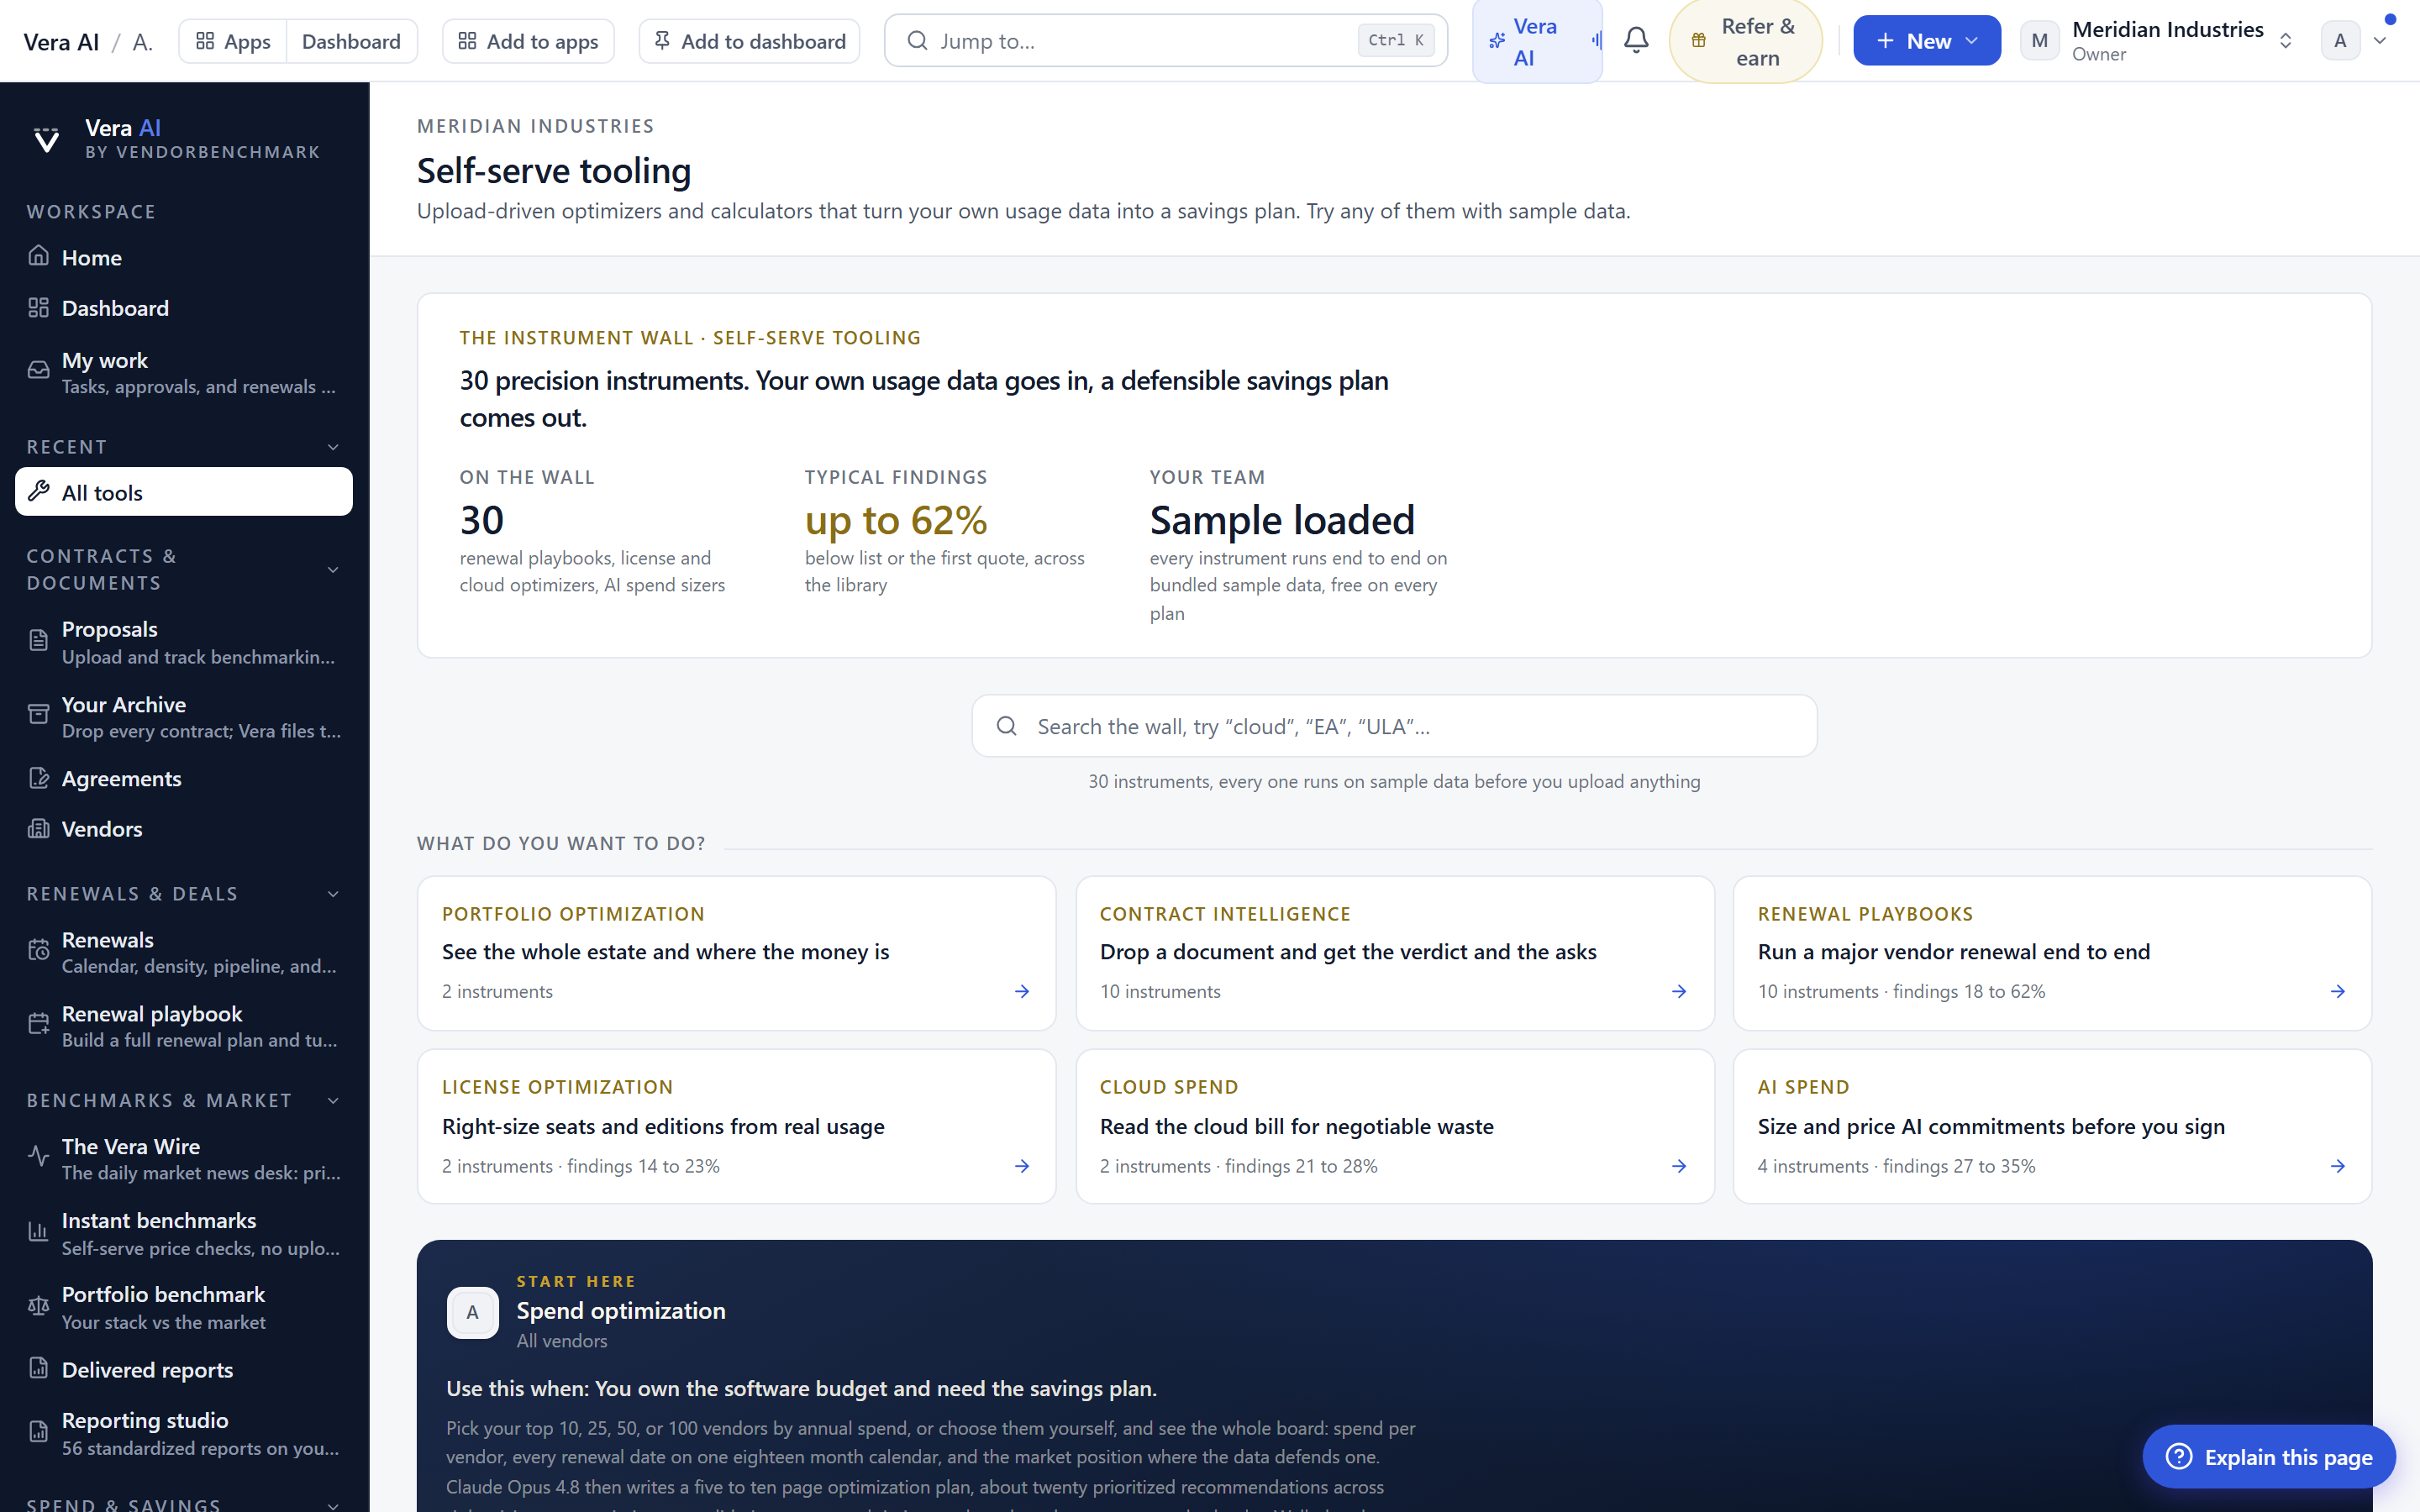This screenshot has height=1512, width=2420.
Task: Click the Renewals calendar icon
Action: 38,951
